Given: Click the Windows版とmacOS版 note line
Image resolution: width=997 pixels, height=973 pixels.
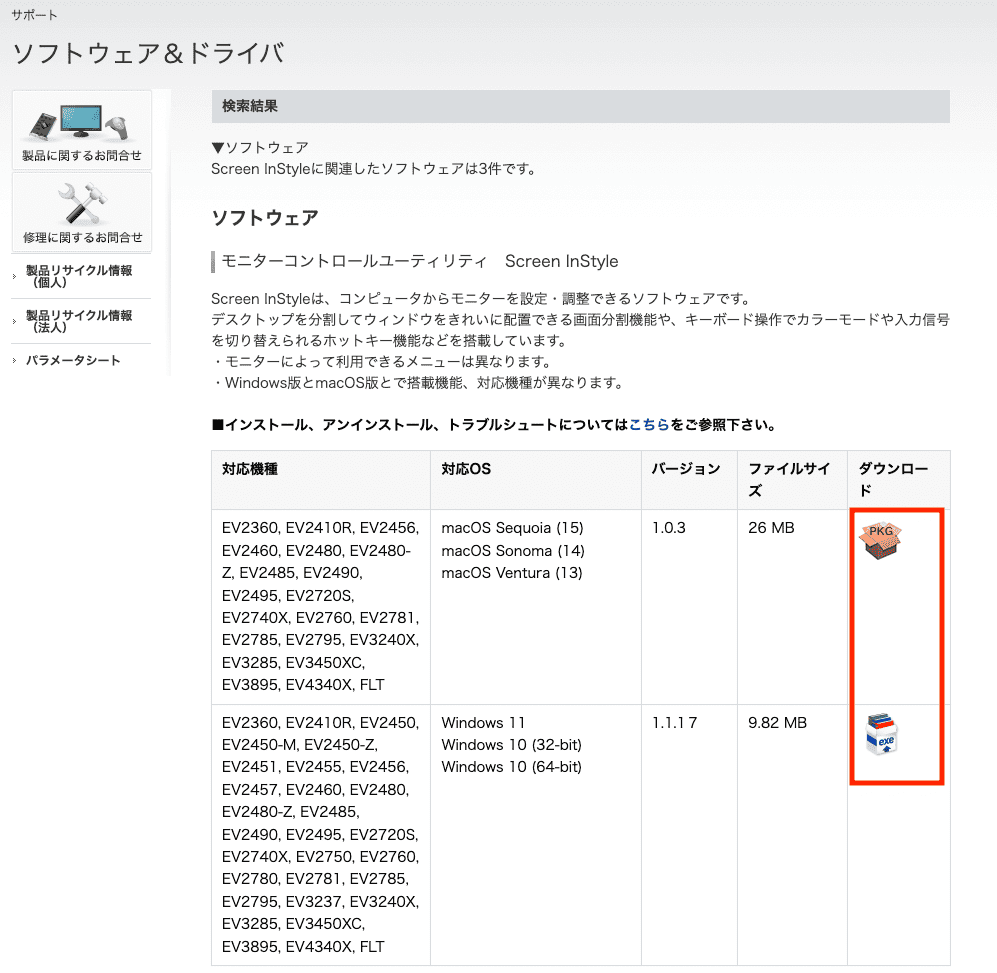Looking at the screenshot, I should (x=418, y=383).
